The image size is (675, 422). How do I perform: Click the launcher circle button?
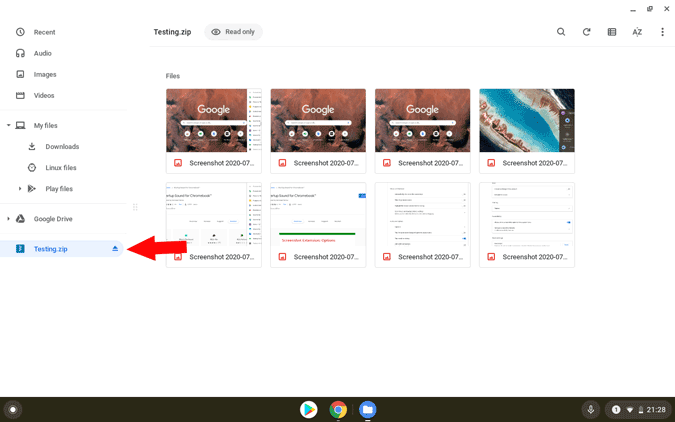click(13, 410)
